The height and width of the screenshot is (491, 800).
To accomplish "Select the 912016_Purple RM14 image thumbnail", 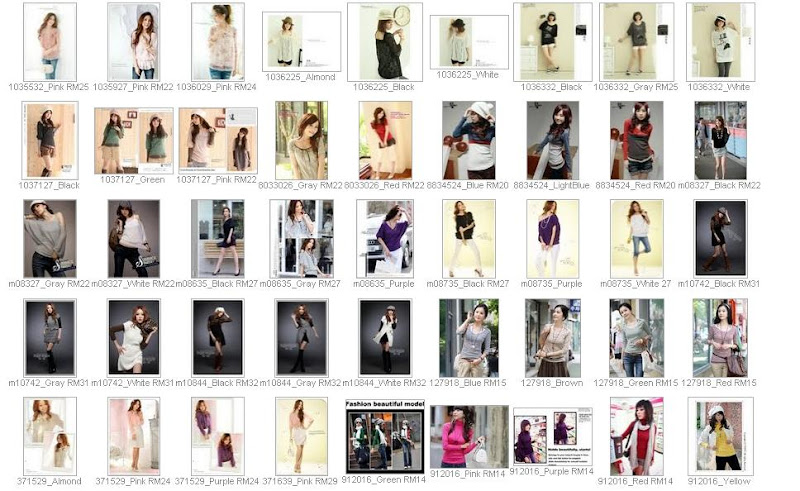I will tap(553, 436).
